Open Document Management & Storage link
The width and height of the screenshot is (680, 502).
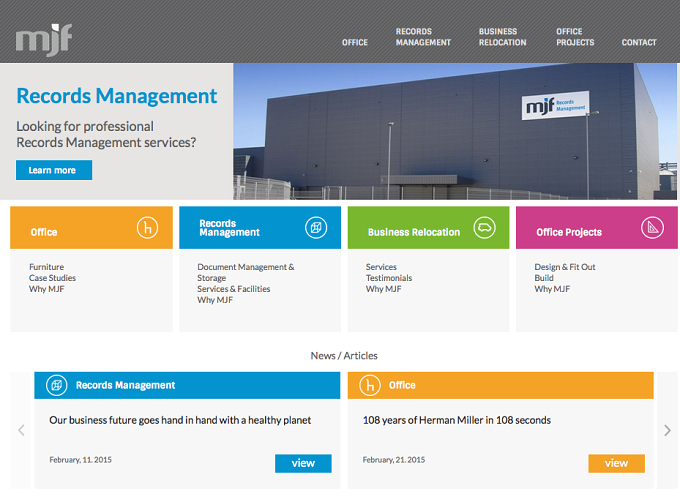coord(246,272)
